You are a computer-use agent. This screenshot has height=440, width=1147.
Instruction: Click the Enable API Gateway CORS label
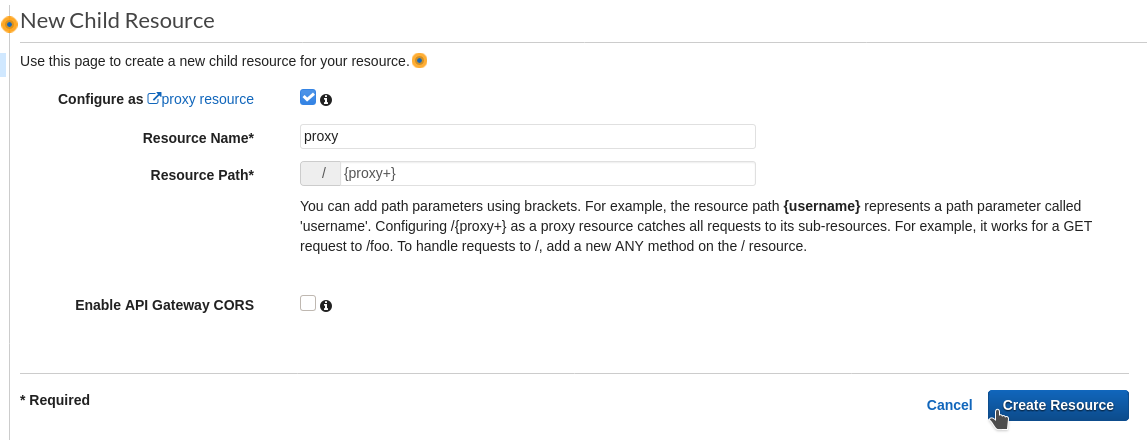pyautogui.click(x=165, y=305)
